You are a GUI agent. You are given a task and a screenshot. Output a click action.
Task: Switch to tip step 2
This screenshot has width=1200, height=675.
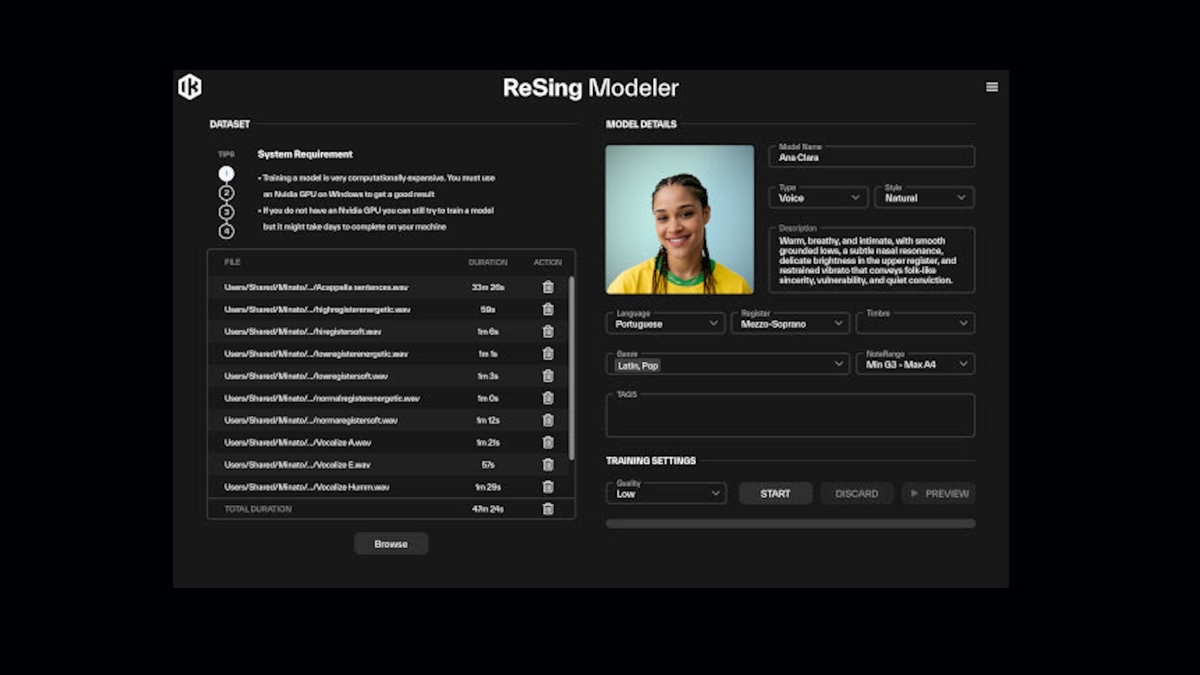point(226,193)
